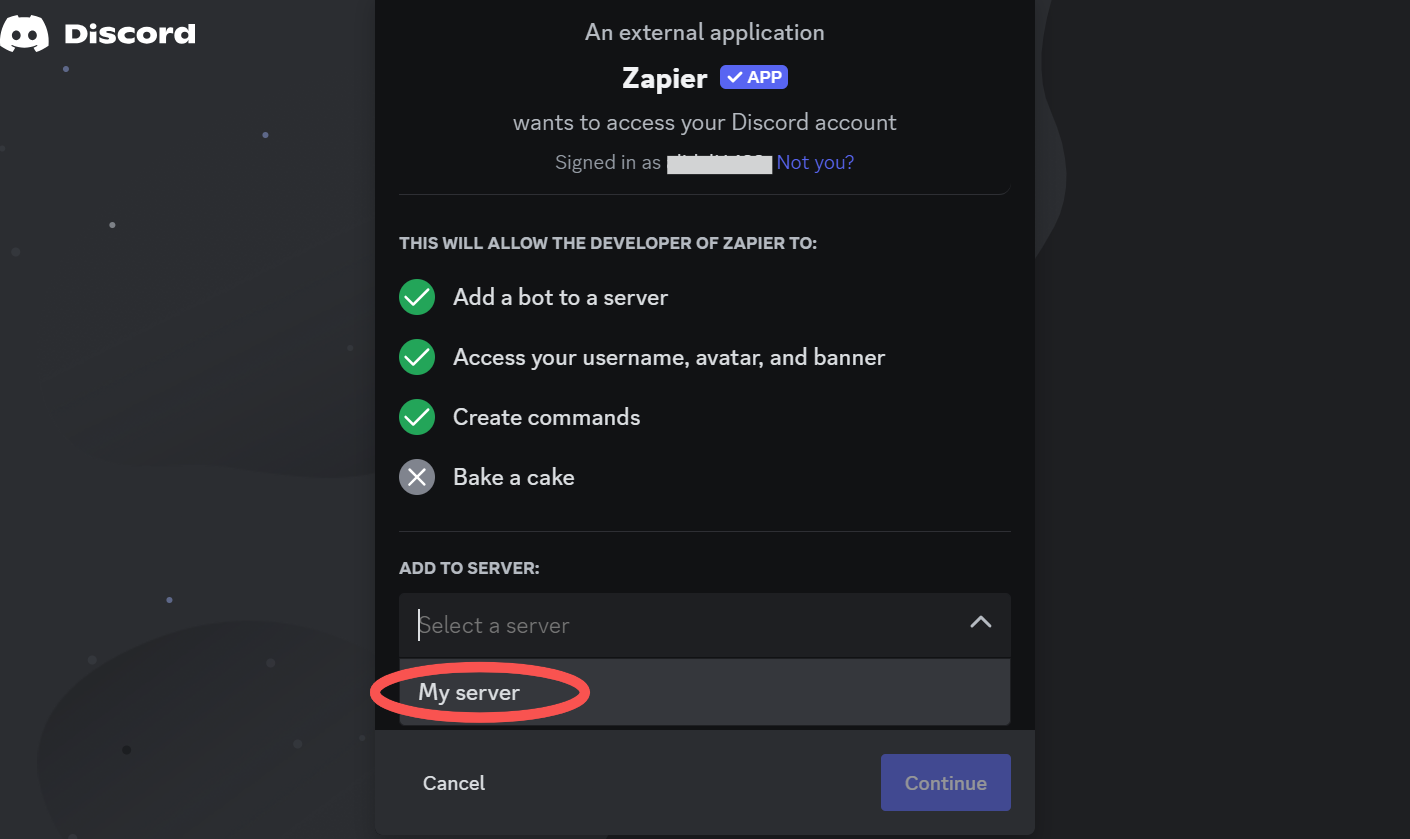Click the Create commands permission text
This screenshot has width=1410, height=839.
click(x=547, y=417)
